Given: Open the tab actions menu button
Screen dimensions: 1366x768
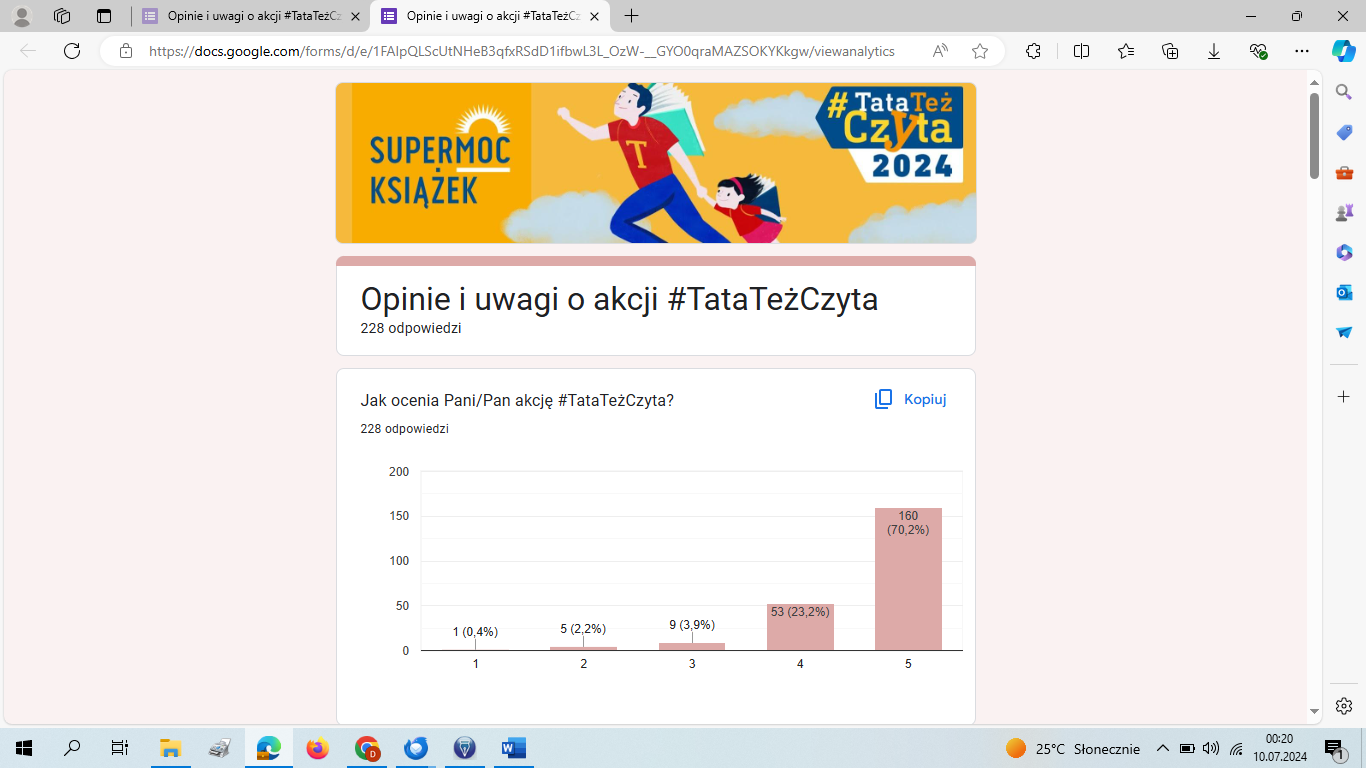Looking at the screenshot, I should click(104, 16).
